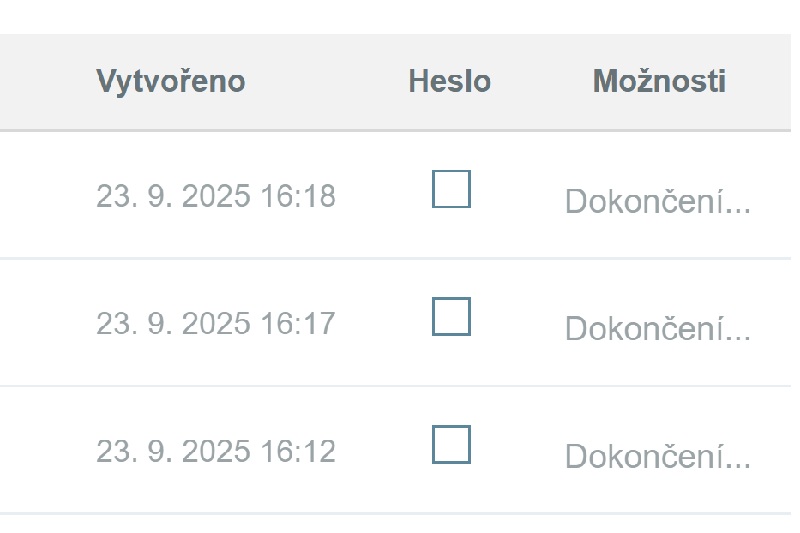The width and height of the screenshot is (800, 533).
Task: Pick the newest entry's creation timestamp
Action: [x=216, y=196]
